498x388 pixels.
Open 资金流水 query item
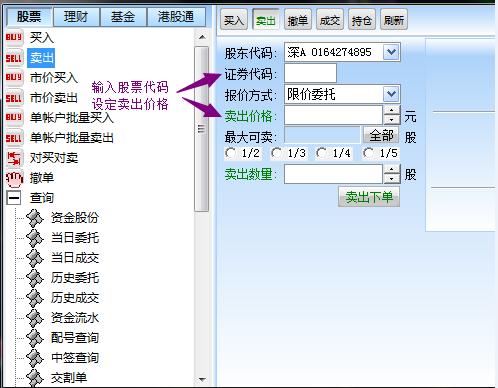coord(75,318)
